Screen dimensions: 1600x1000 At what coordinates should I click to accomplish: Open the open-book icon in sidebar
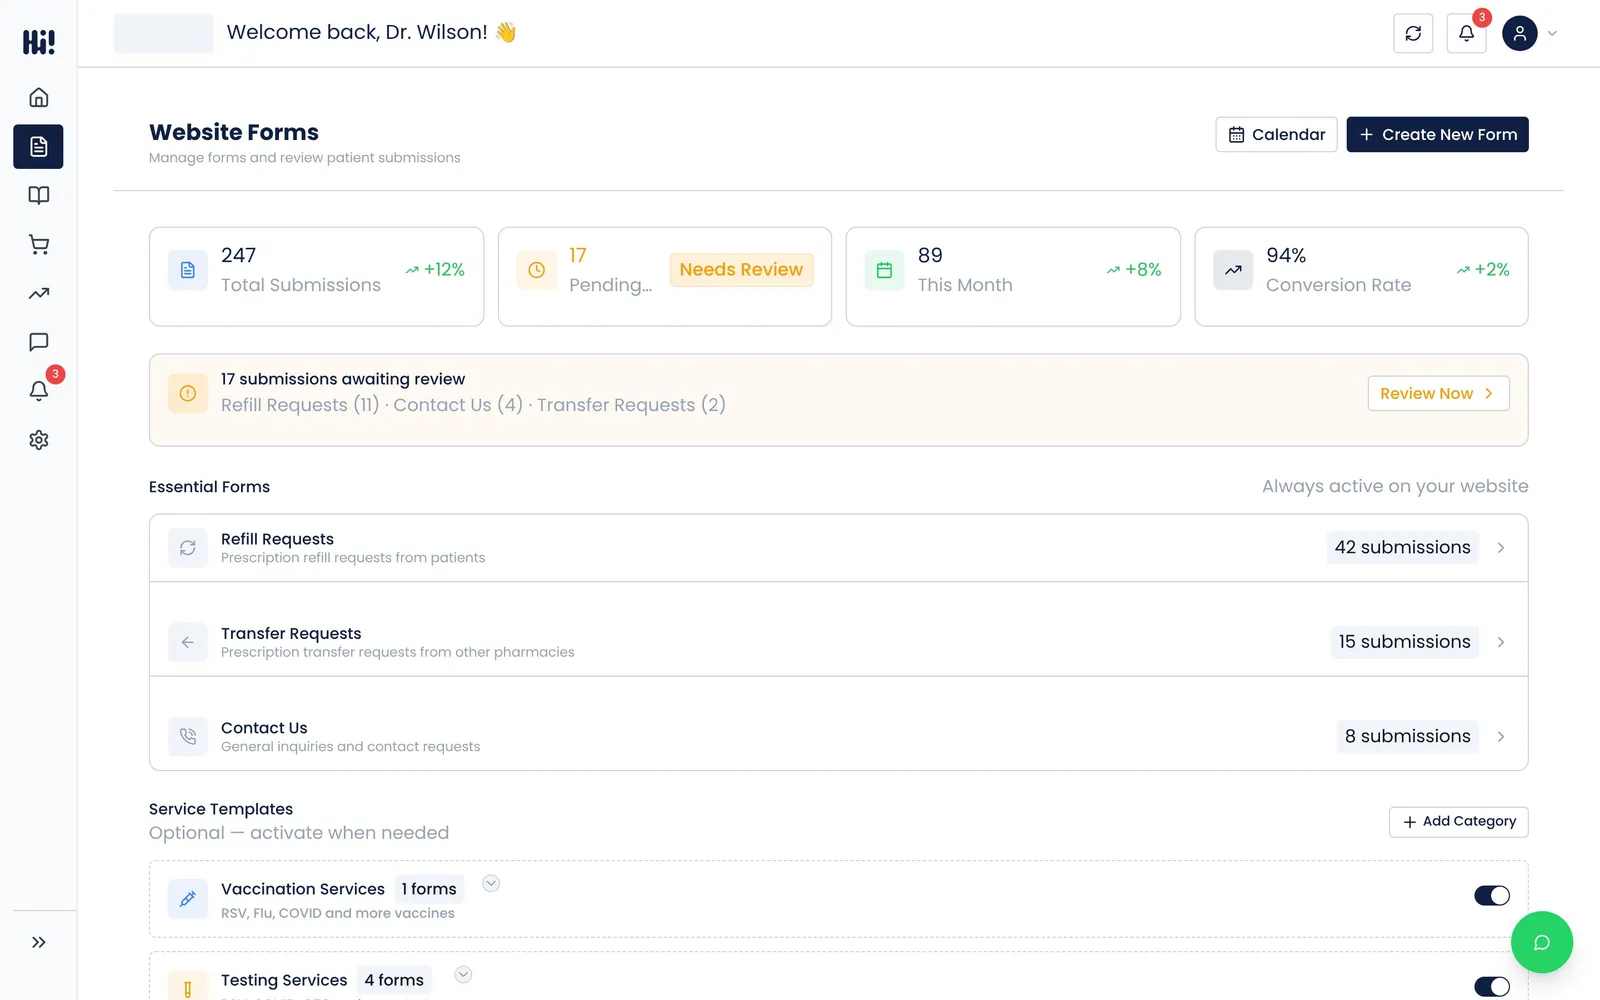pyautogui.click(x=39, y=196)
